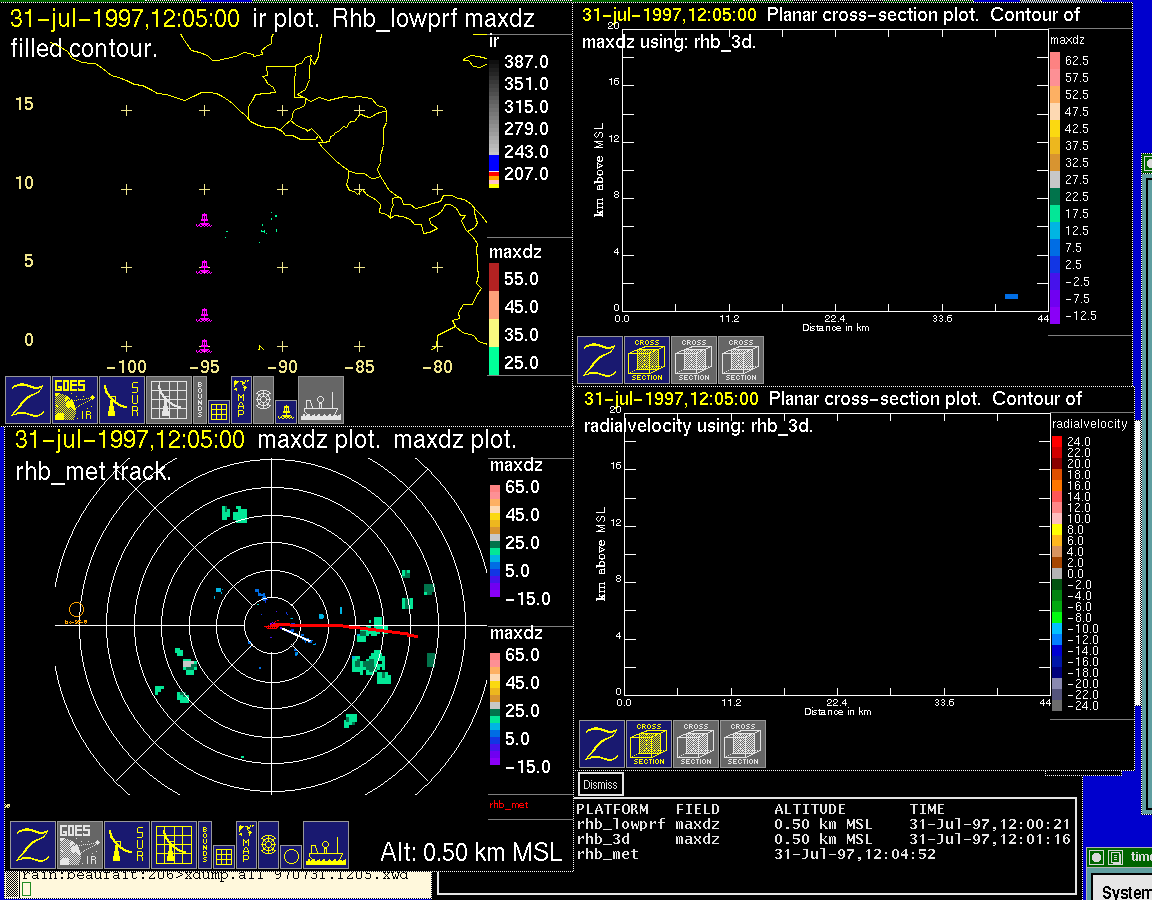Select the GOES IR satellite icon in top plot
1152x900 pixels.
76,400
